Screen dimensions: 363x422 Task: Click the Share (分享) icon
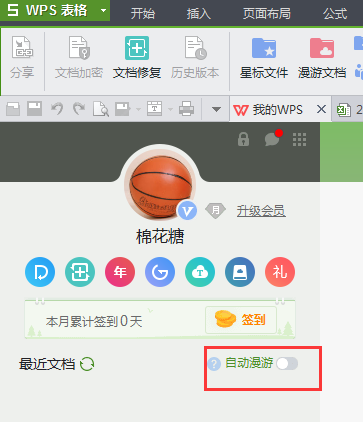[22, 57]
